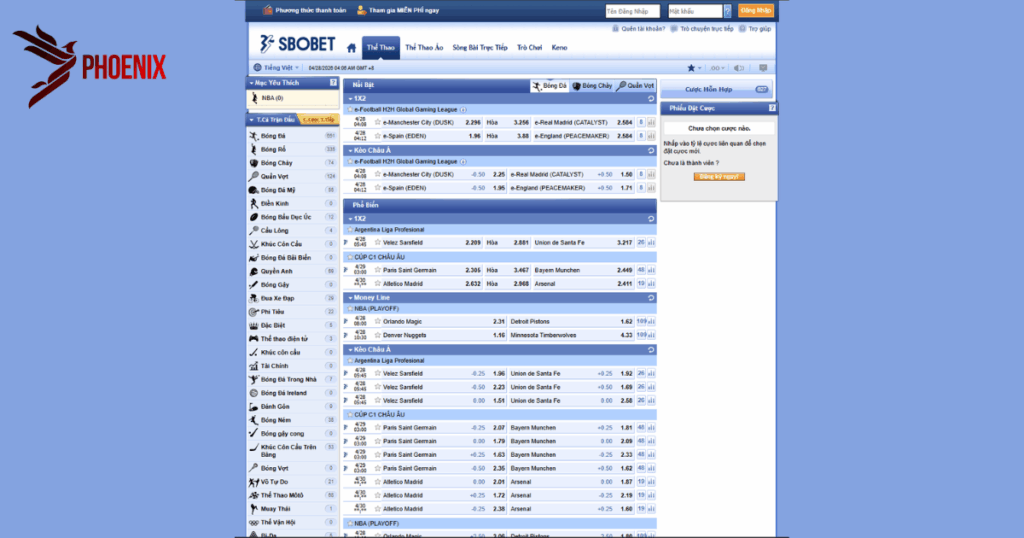This screenshot has height=538, width=1024.
Task: Open help icon on Mục Yêu Thích panel
Action: click(x=333, y=83)
